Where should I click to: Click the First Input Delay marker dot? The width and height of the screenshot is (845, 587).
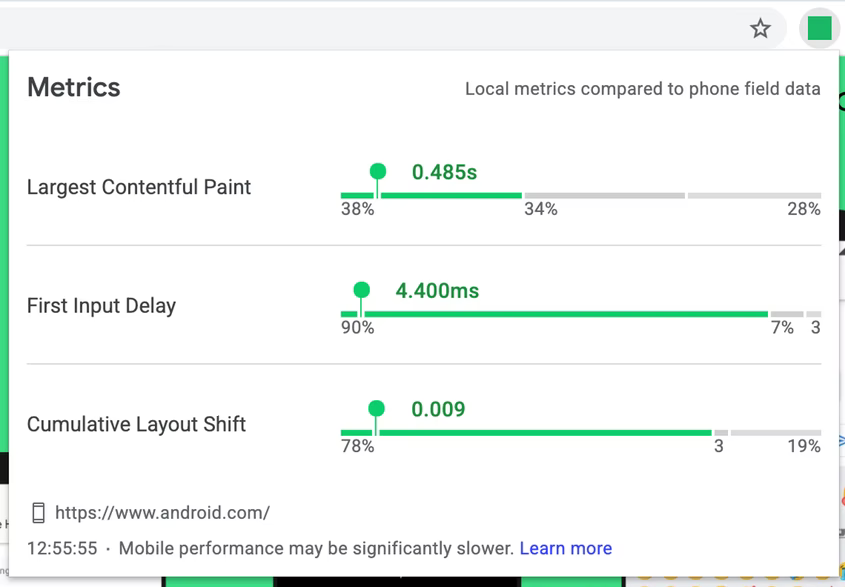362,290
